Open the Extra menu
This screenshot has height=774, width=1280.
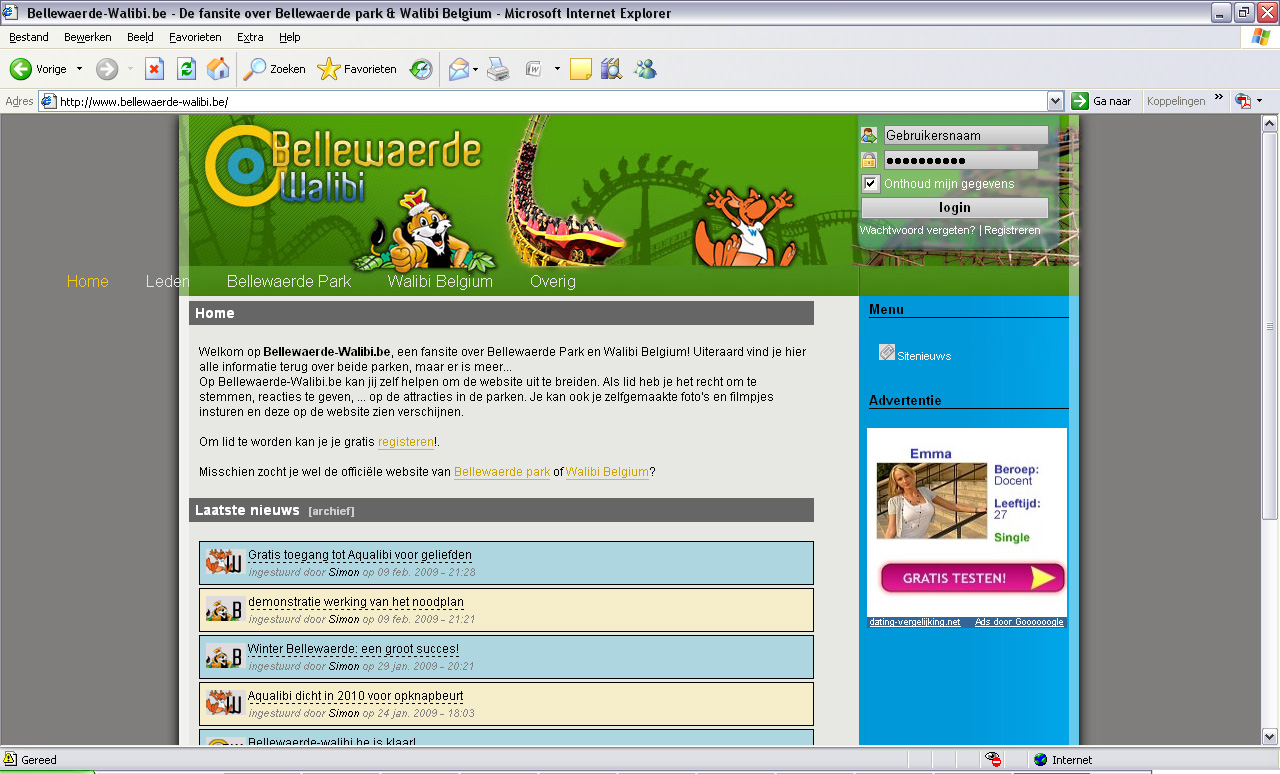250,37
